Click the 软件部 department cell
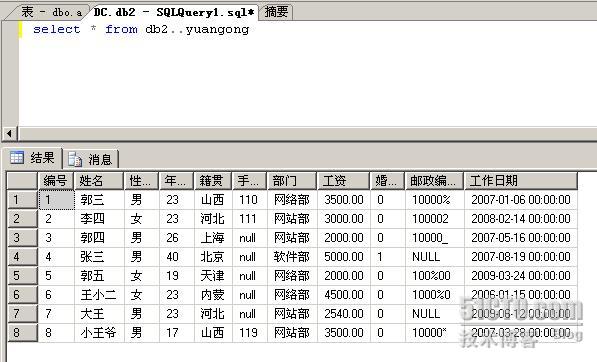 tap(292, 257)
